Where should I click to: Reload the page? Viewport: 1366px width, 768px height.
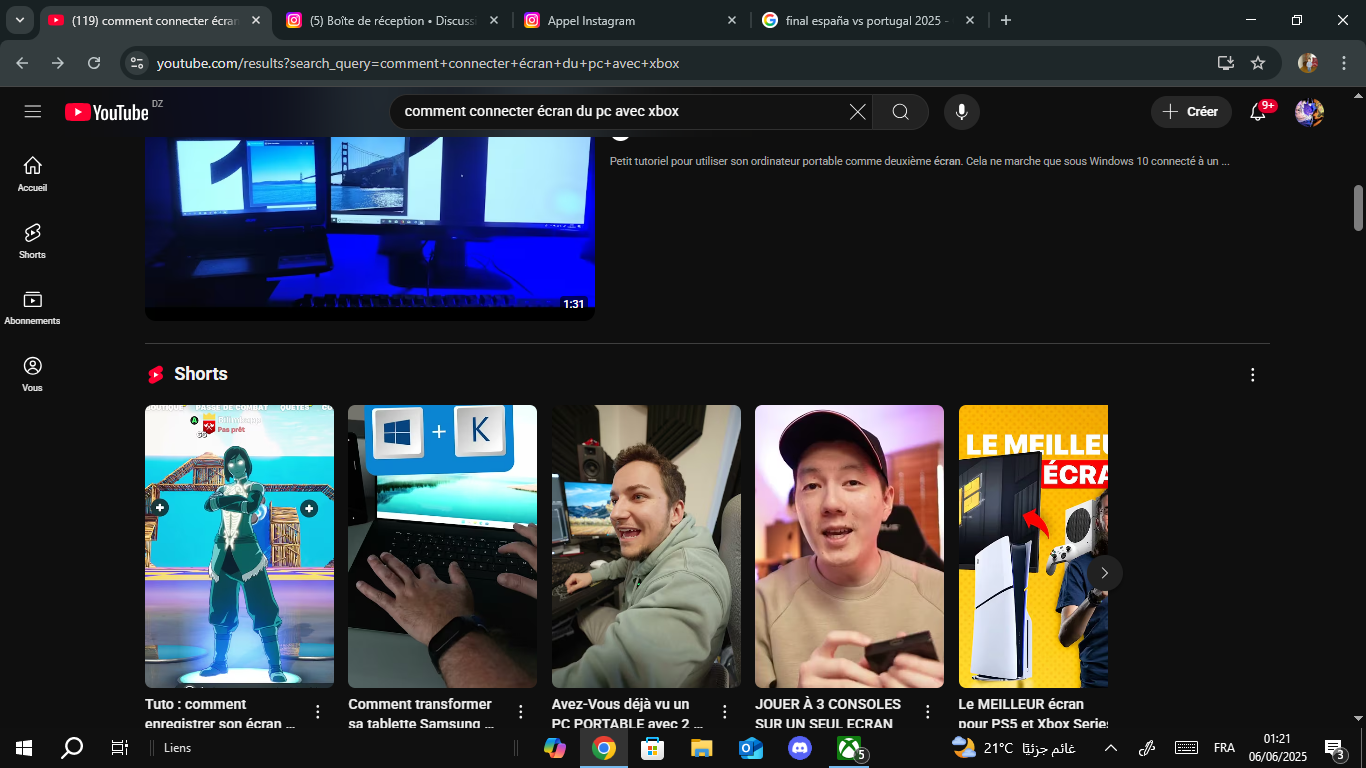click(x=94, y=63)
